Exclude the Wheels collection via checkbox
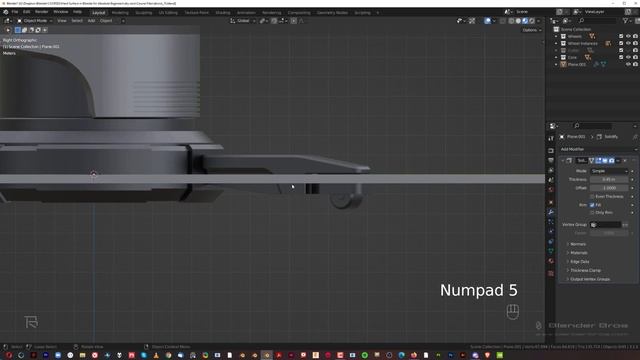This screenshot has width=640, height=360. [x=621, y=36]
